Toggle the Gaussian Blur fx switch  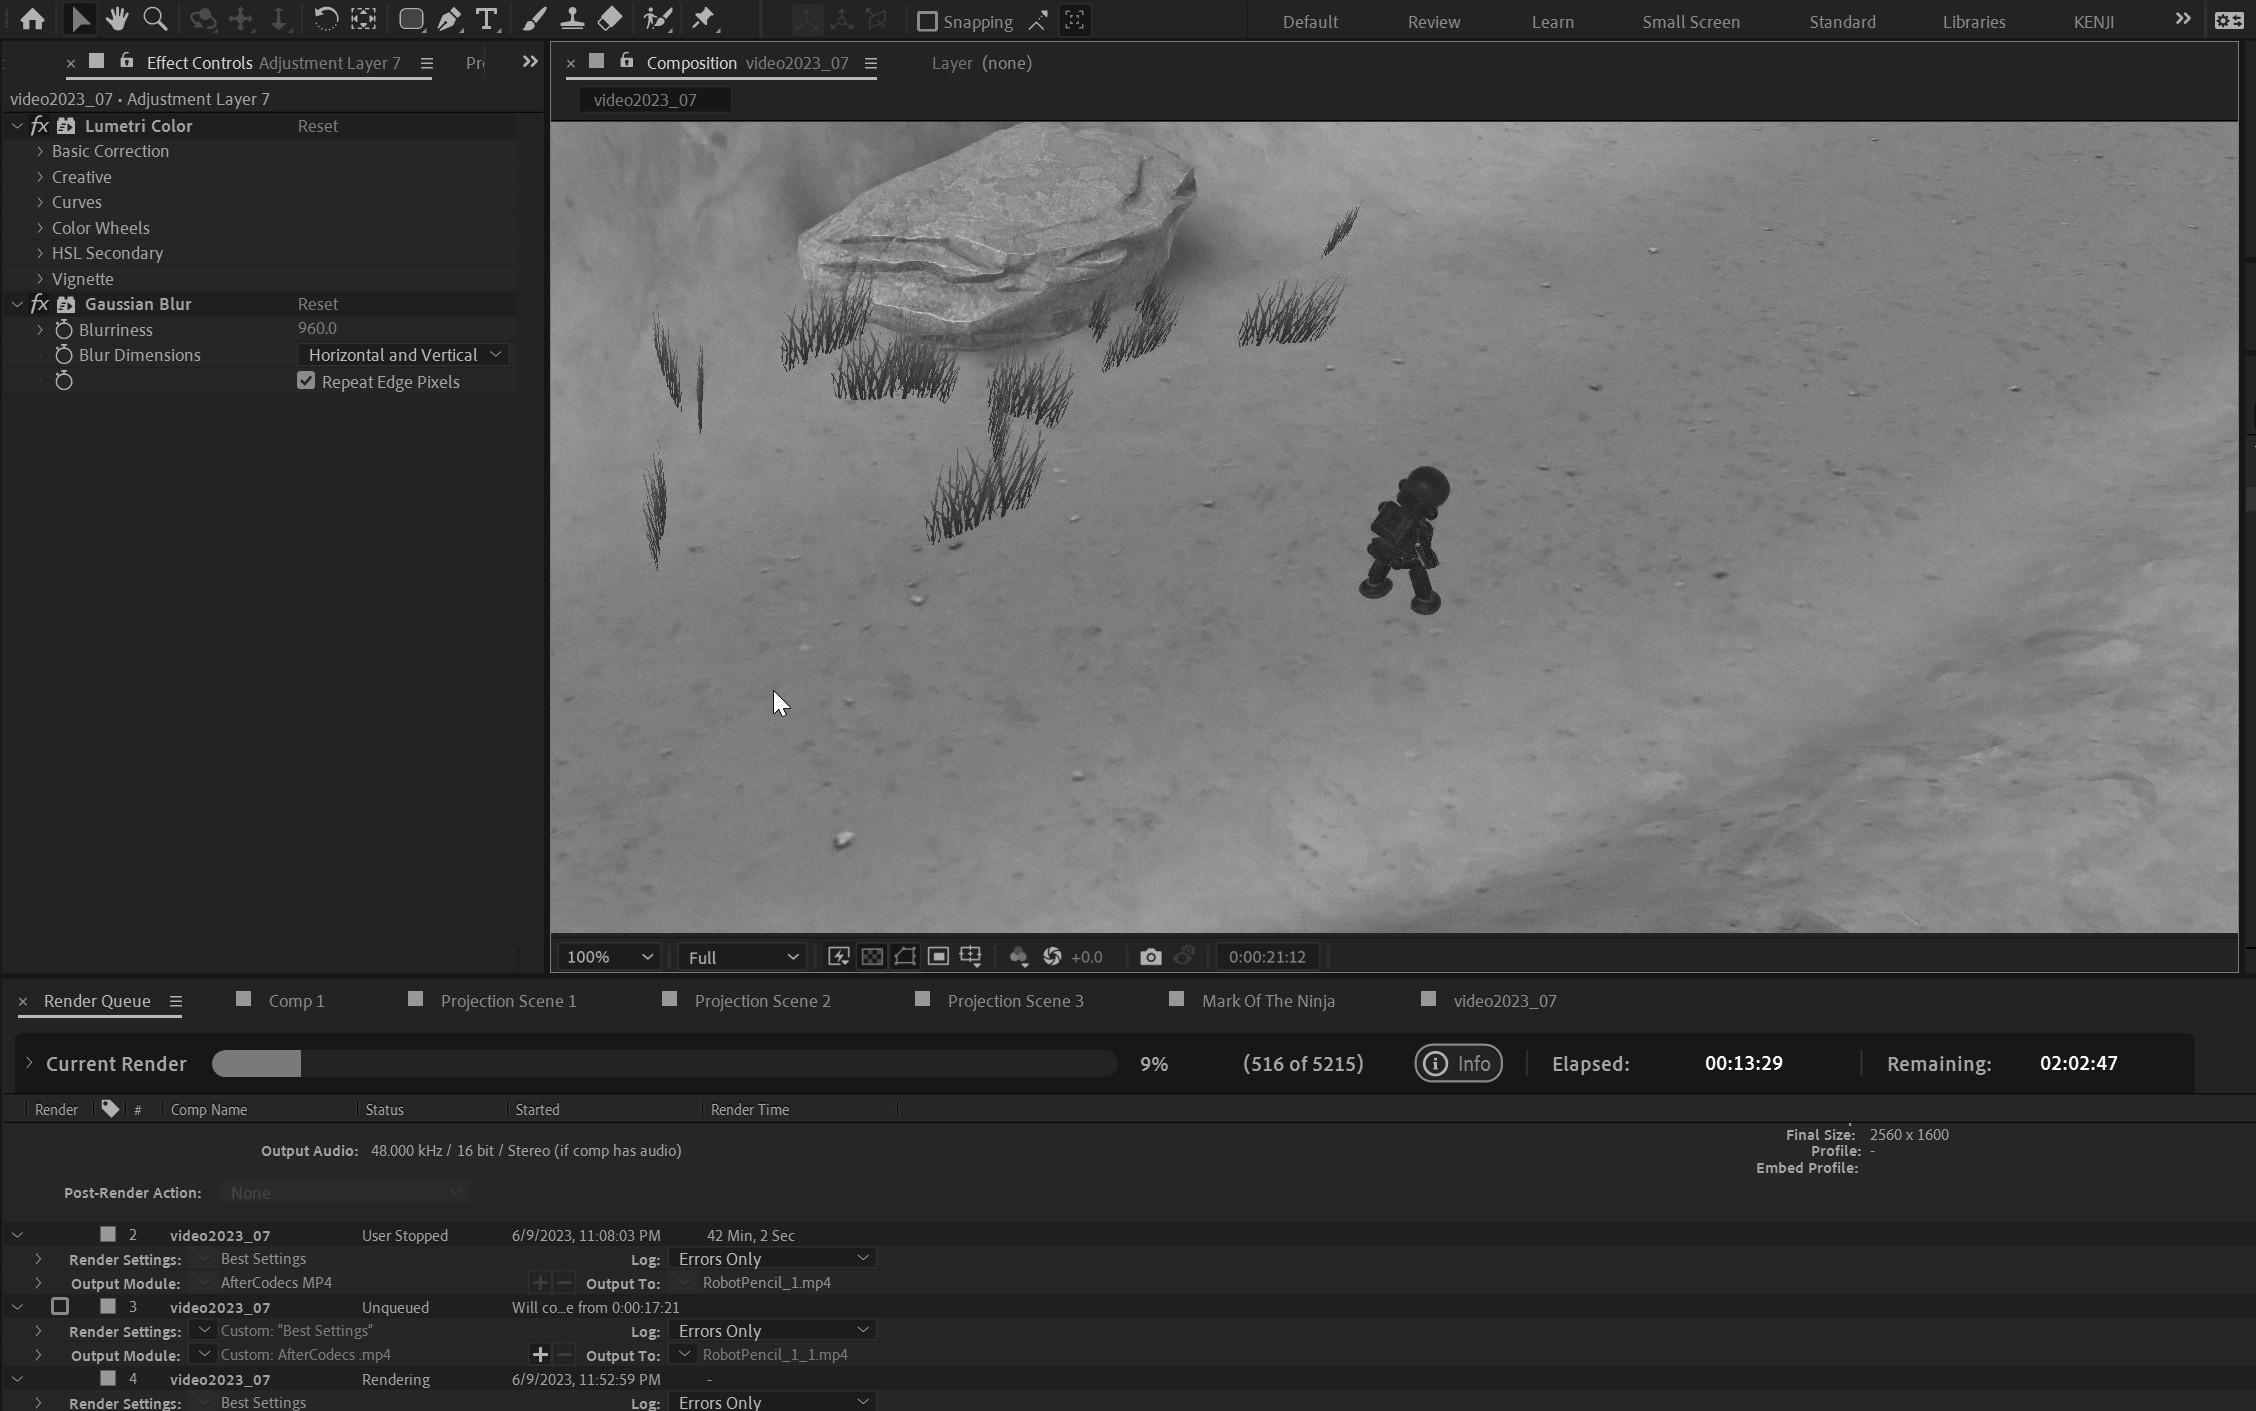click(x=40, y=304)
